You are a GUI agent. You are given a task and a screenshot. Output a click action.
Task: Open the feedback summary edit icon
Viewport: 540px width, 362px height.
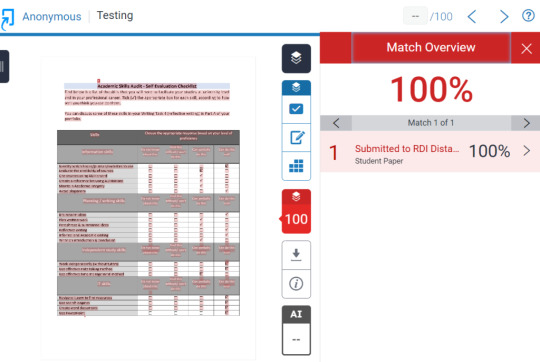click(x=296, y=137)
